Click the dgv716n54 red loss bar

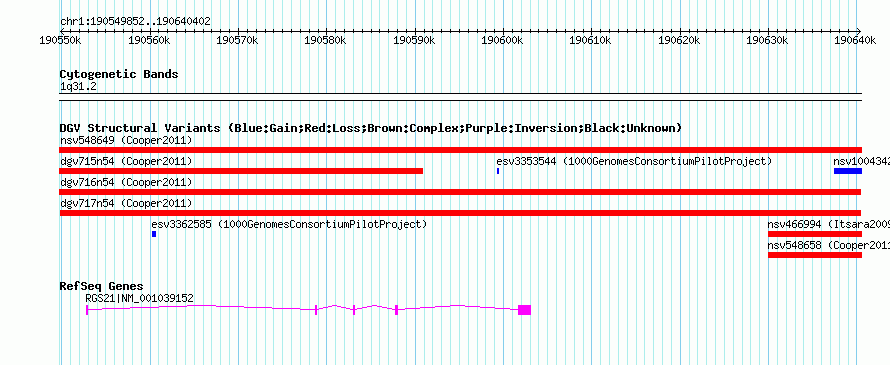[x=460, y=192]
